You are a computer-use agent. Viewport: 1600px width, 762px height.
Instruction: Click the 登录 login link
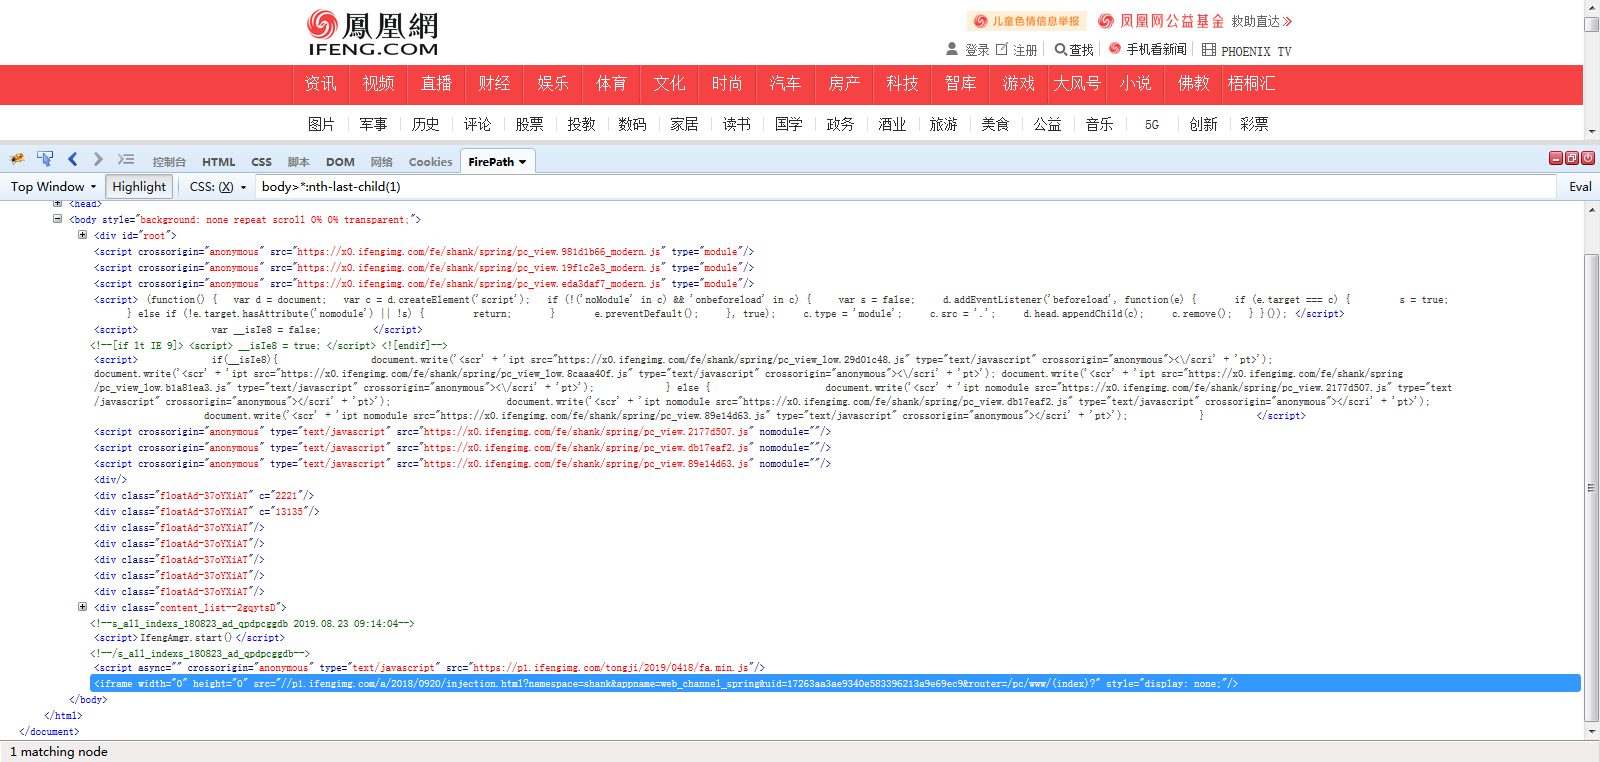point(977,50)
